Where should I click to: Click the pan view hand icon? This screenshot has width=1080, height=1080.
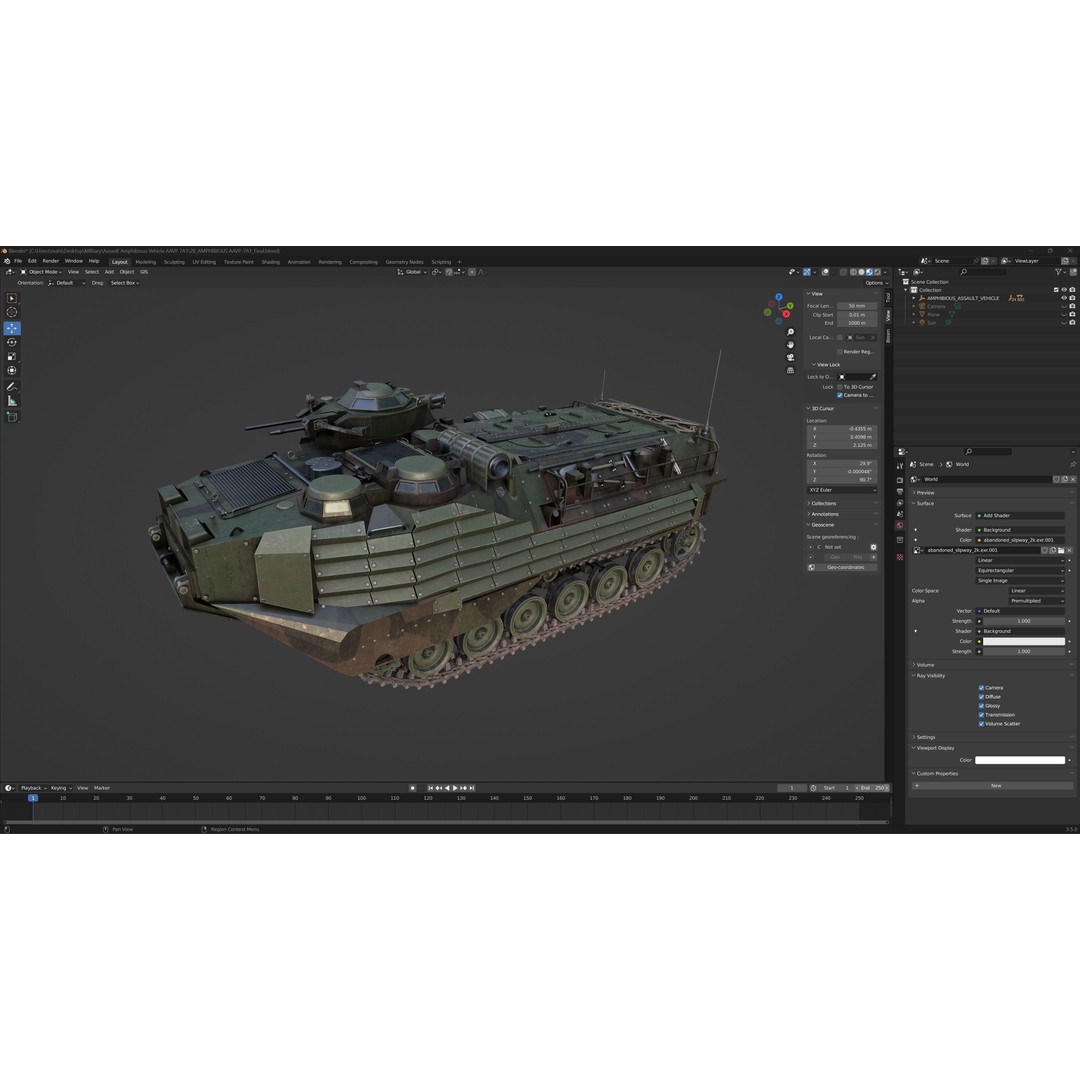coord(790,344)
